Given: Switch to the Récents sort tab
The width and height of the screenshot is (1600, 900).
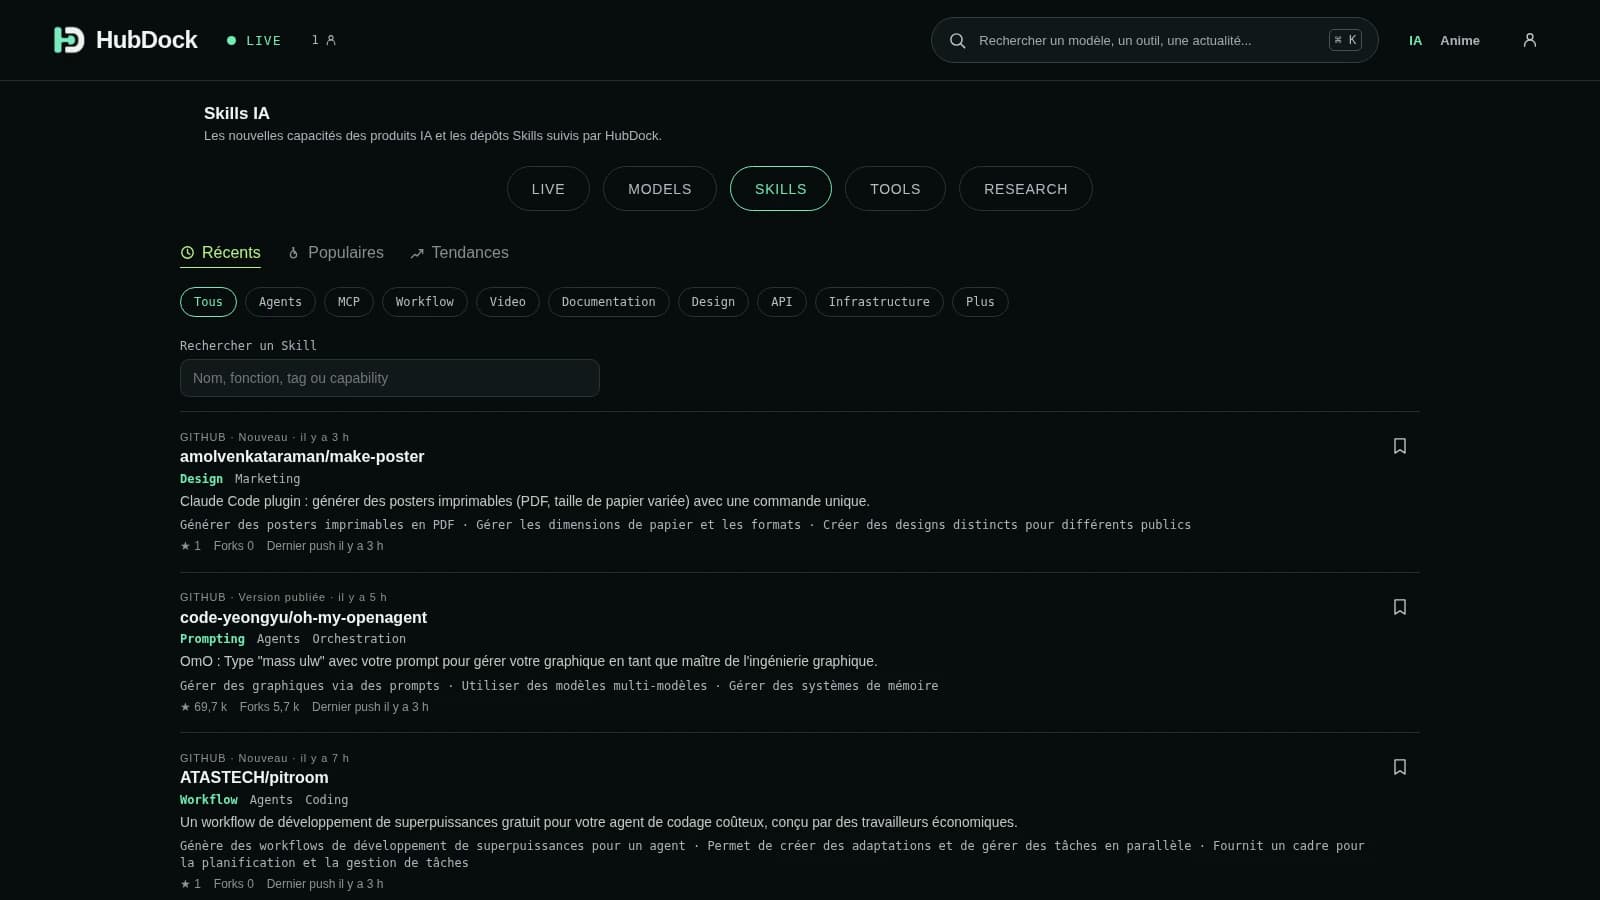Looking at the screenshot, I should click(x=220, y=253).
